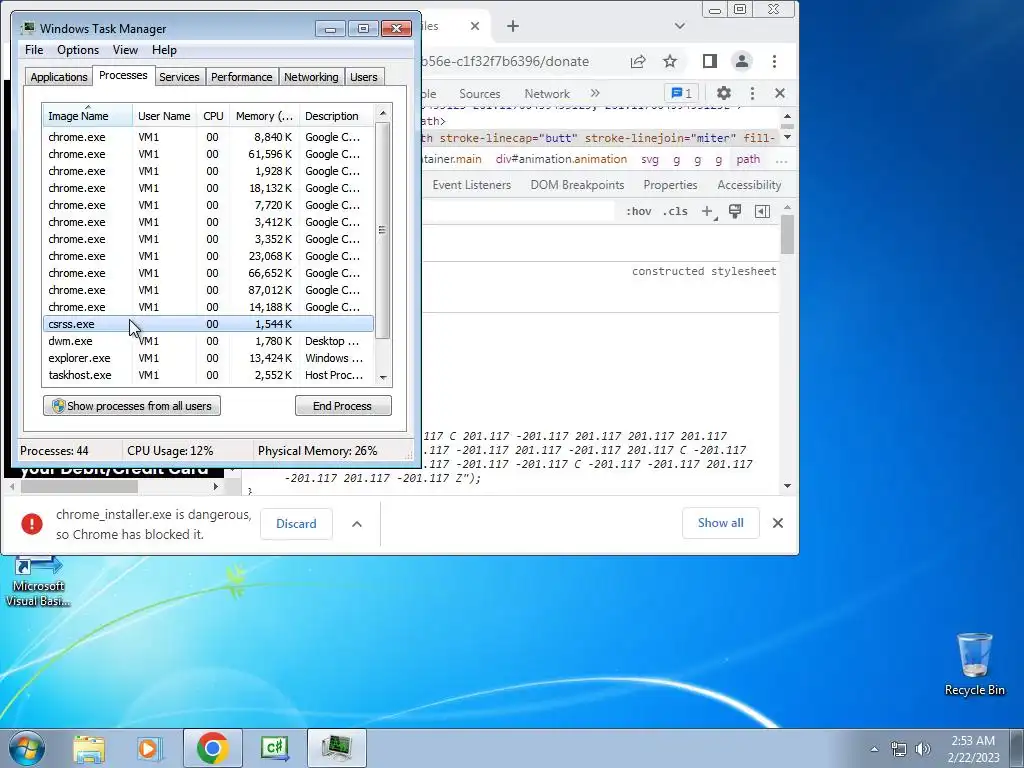Switch to Applications tab

click(x=59, y=77)
